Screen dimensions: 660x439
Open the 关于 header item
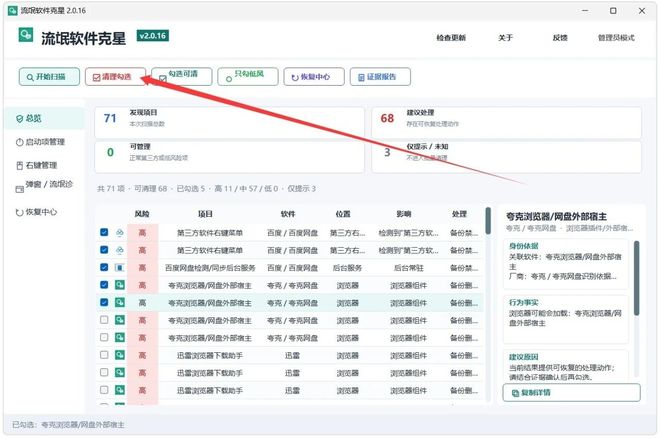506,38
